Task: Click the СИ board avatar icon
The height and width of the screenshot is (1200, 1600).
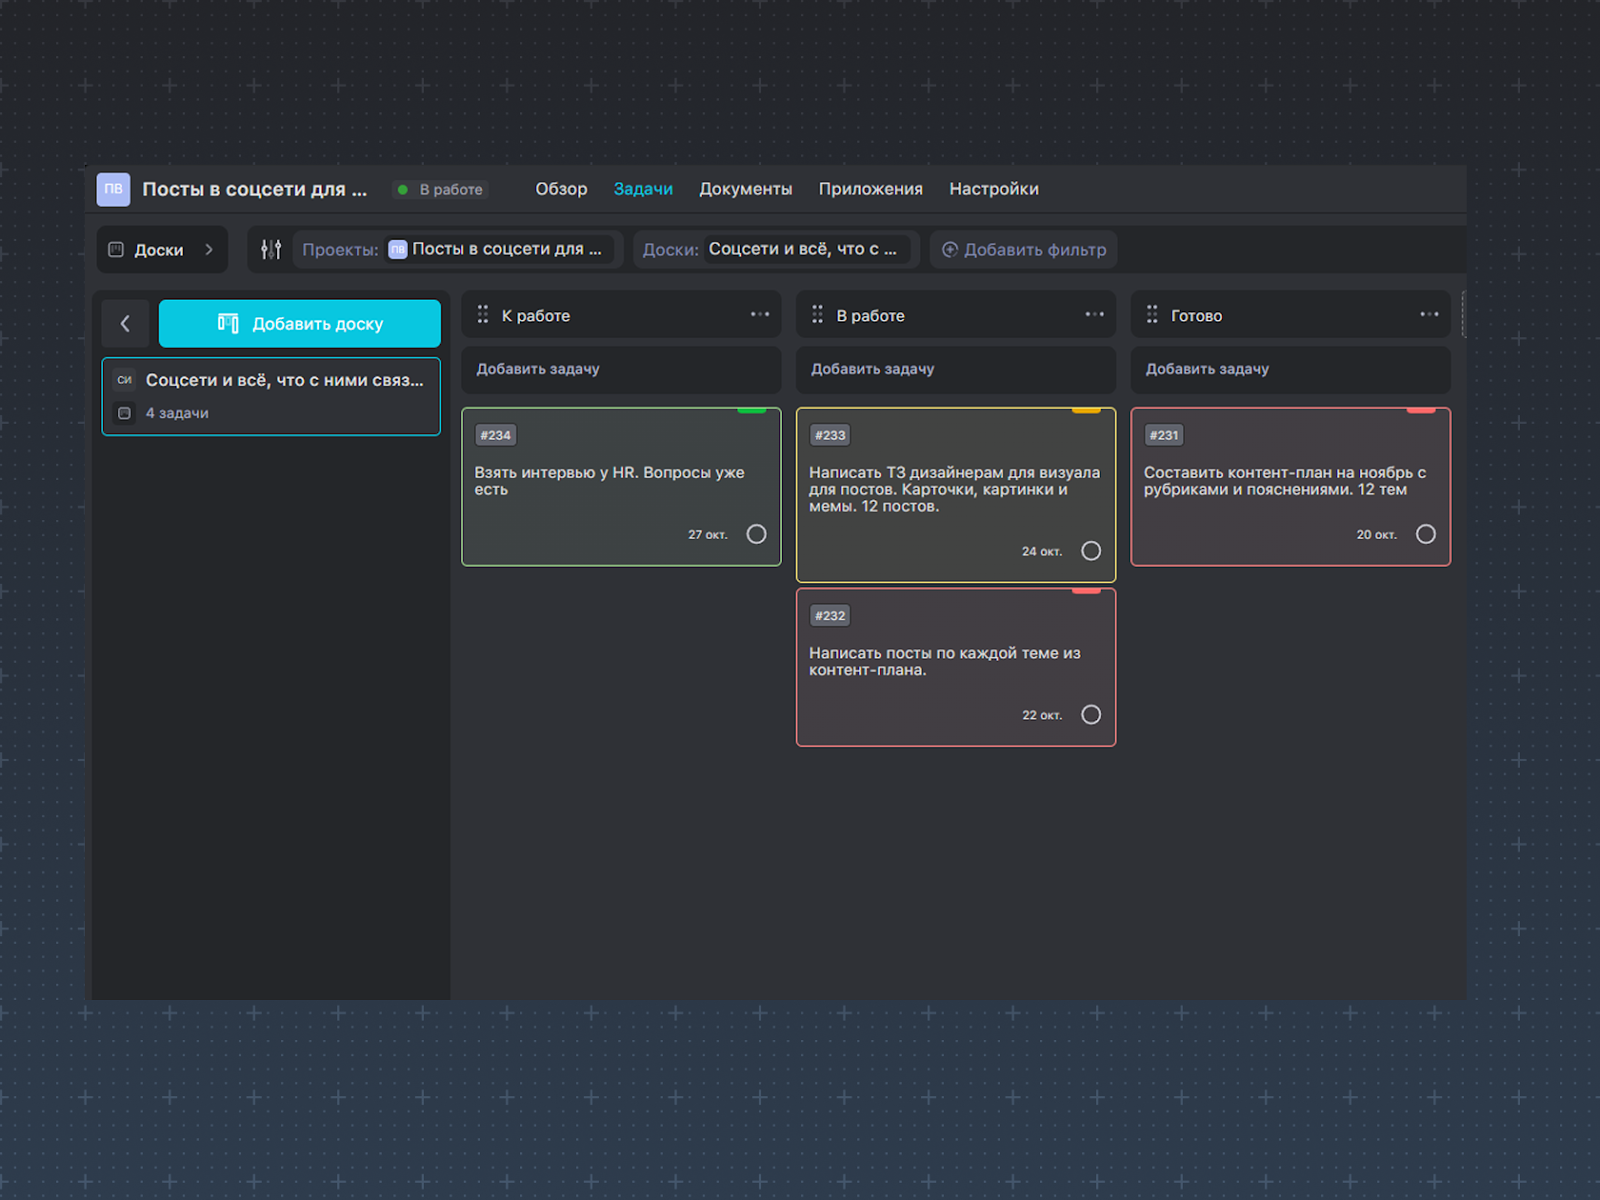Action: [x=124, y=380]
